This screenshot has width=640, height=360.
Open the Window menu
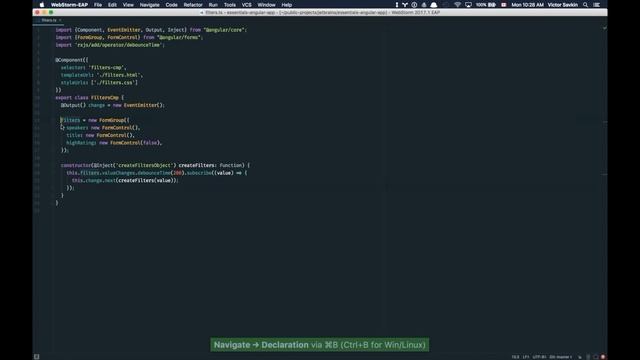pyautogui.click(x=267, y=5)
